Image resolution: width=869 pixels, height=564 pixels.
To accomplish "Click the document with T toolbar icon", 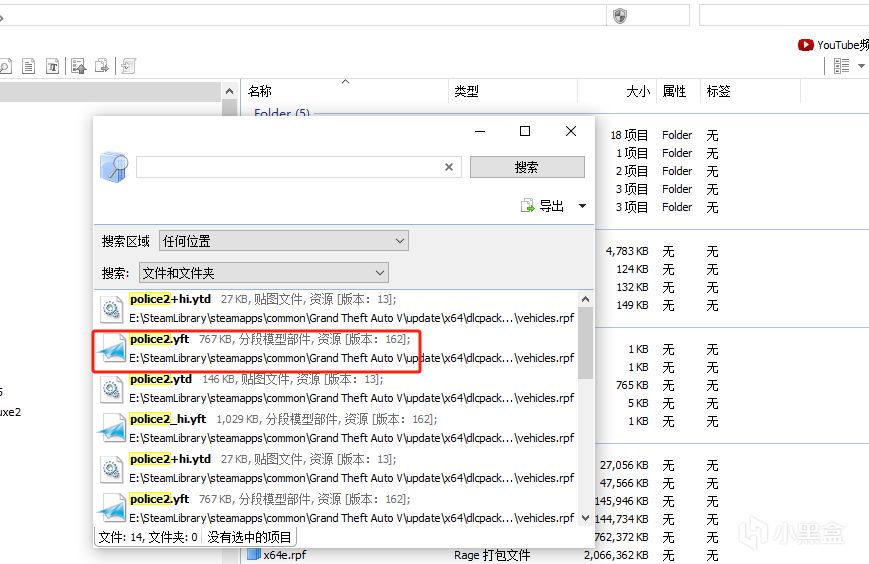I will [52, 66].
